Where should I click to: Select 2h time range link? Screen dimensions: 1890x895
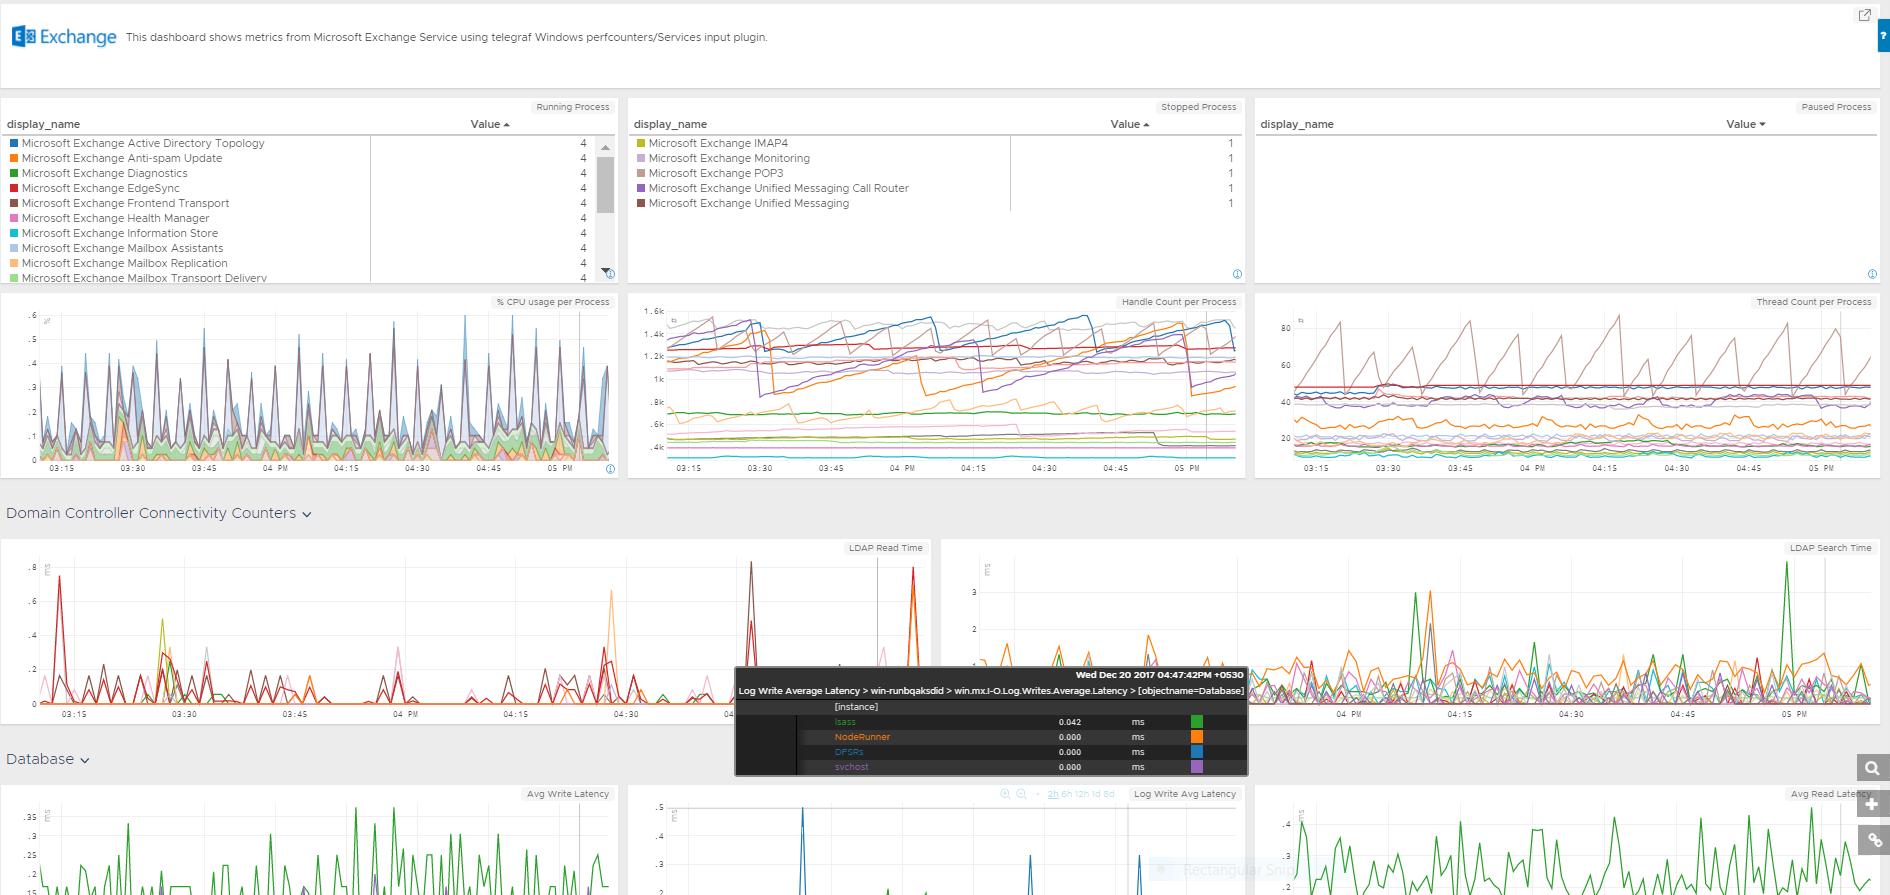click(1053, 794)
